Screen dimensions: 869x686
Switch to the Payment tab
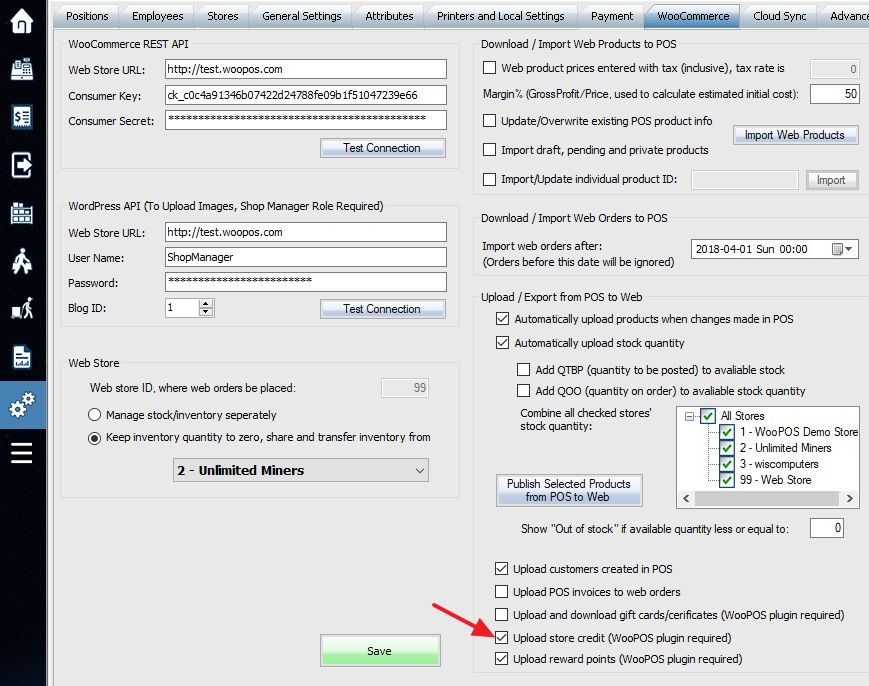612,16
